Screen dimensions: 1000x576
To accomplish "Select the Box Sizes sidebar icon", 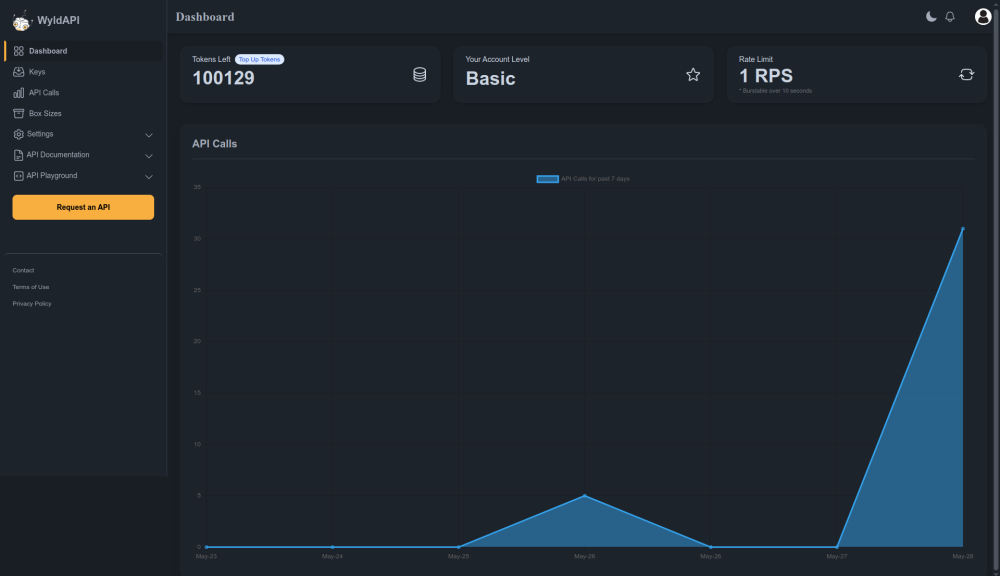I will click(x=18, y=113).
